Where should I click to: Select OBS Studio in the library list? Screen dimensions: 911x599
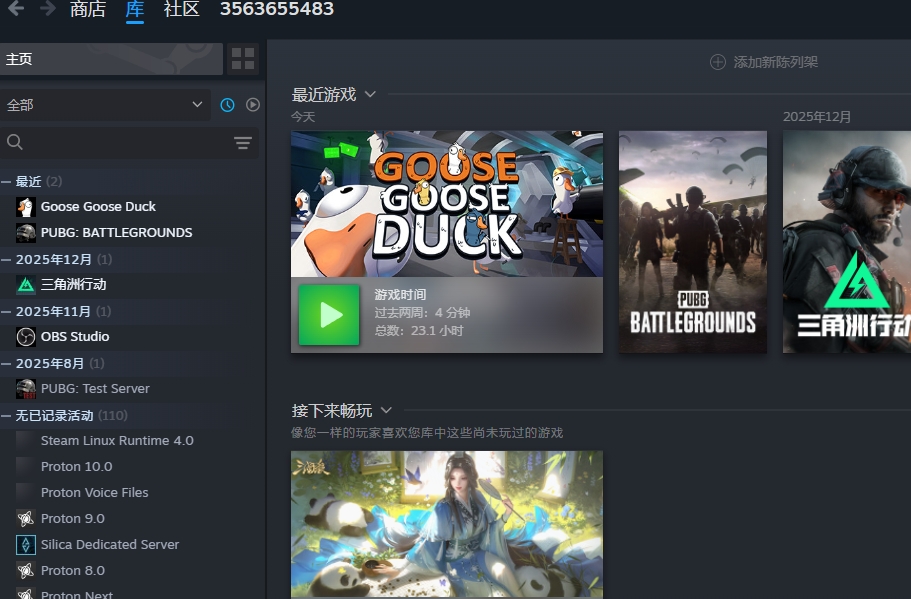(x=75, y=337)
